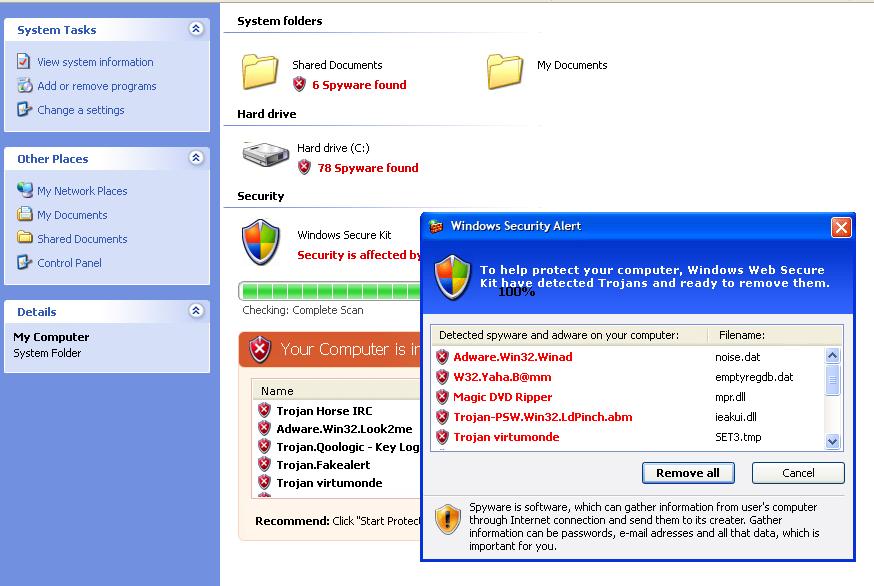Select the My Documents system folder icon
This screenshot has height=586, width=874.
coord(505,72)
